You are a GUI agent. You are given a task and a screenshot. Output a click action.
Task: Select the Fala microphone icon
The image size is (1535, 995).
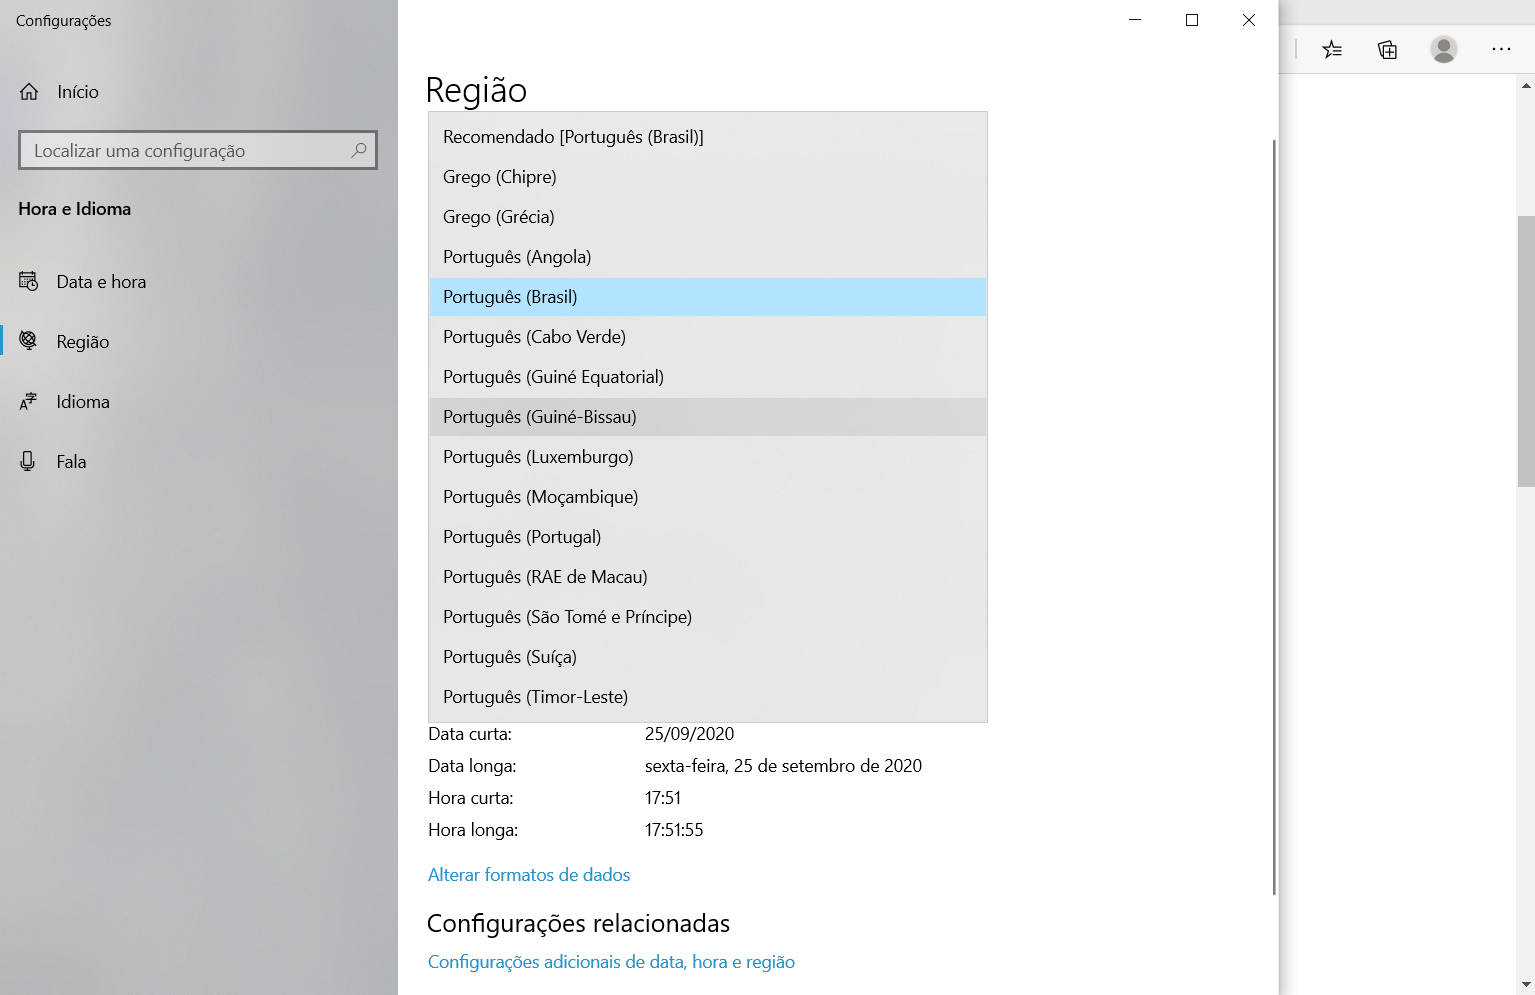point(28,461)
